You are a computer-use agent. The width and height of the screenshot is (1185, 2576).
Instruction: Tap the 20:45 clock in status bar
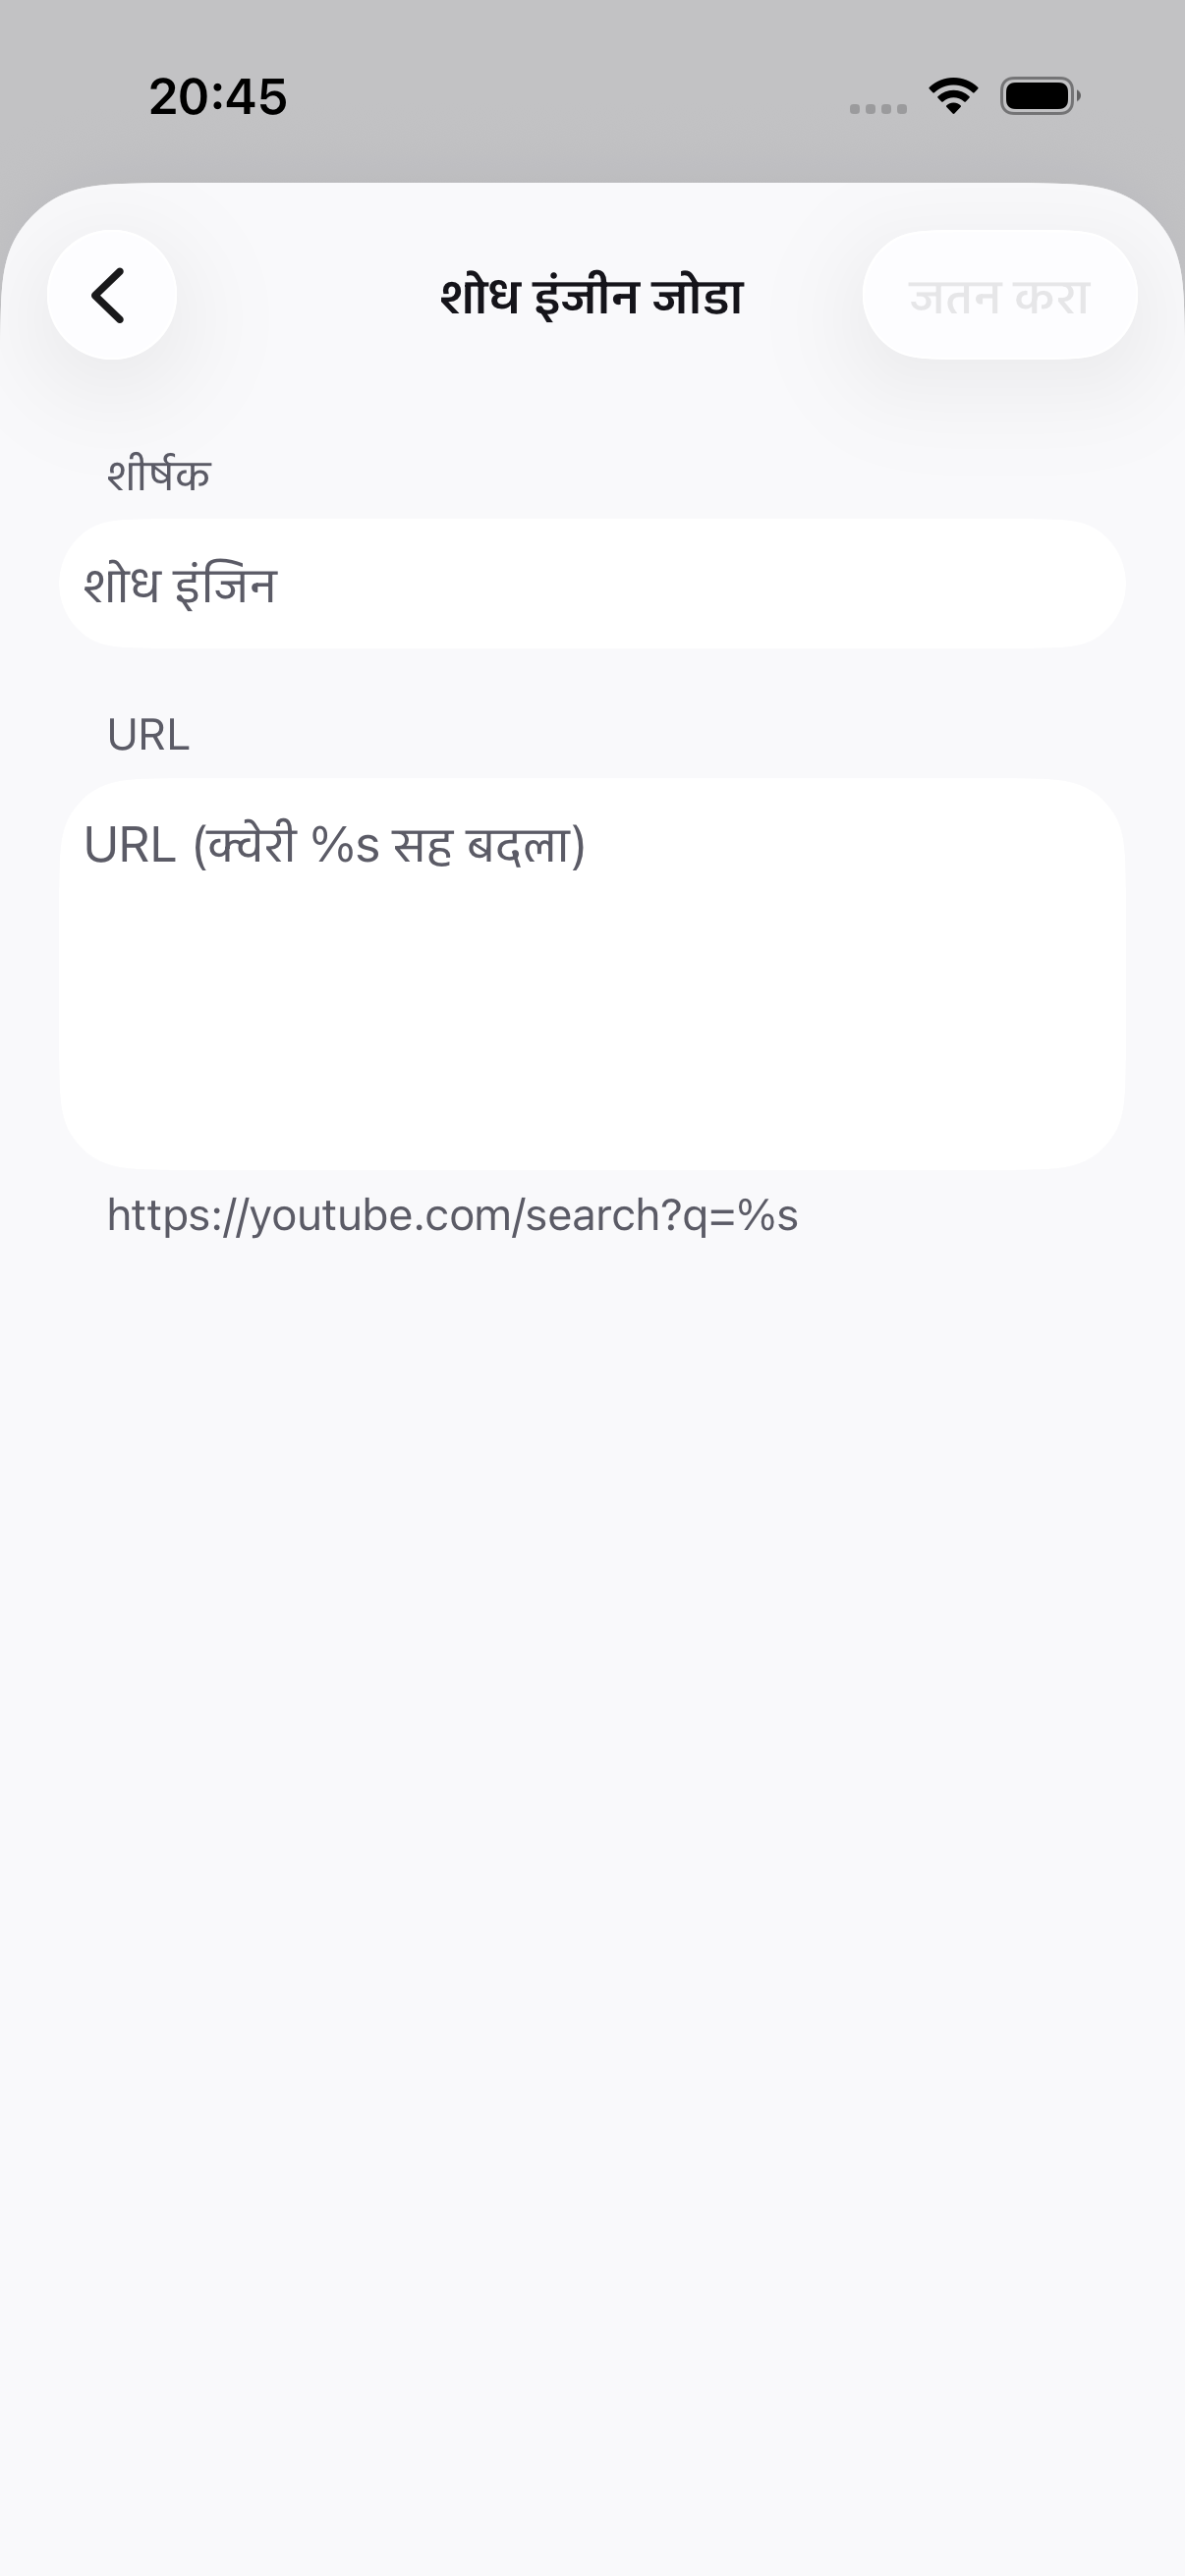[218, 97]
